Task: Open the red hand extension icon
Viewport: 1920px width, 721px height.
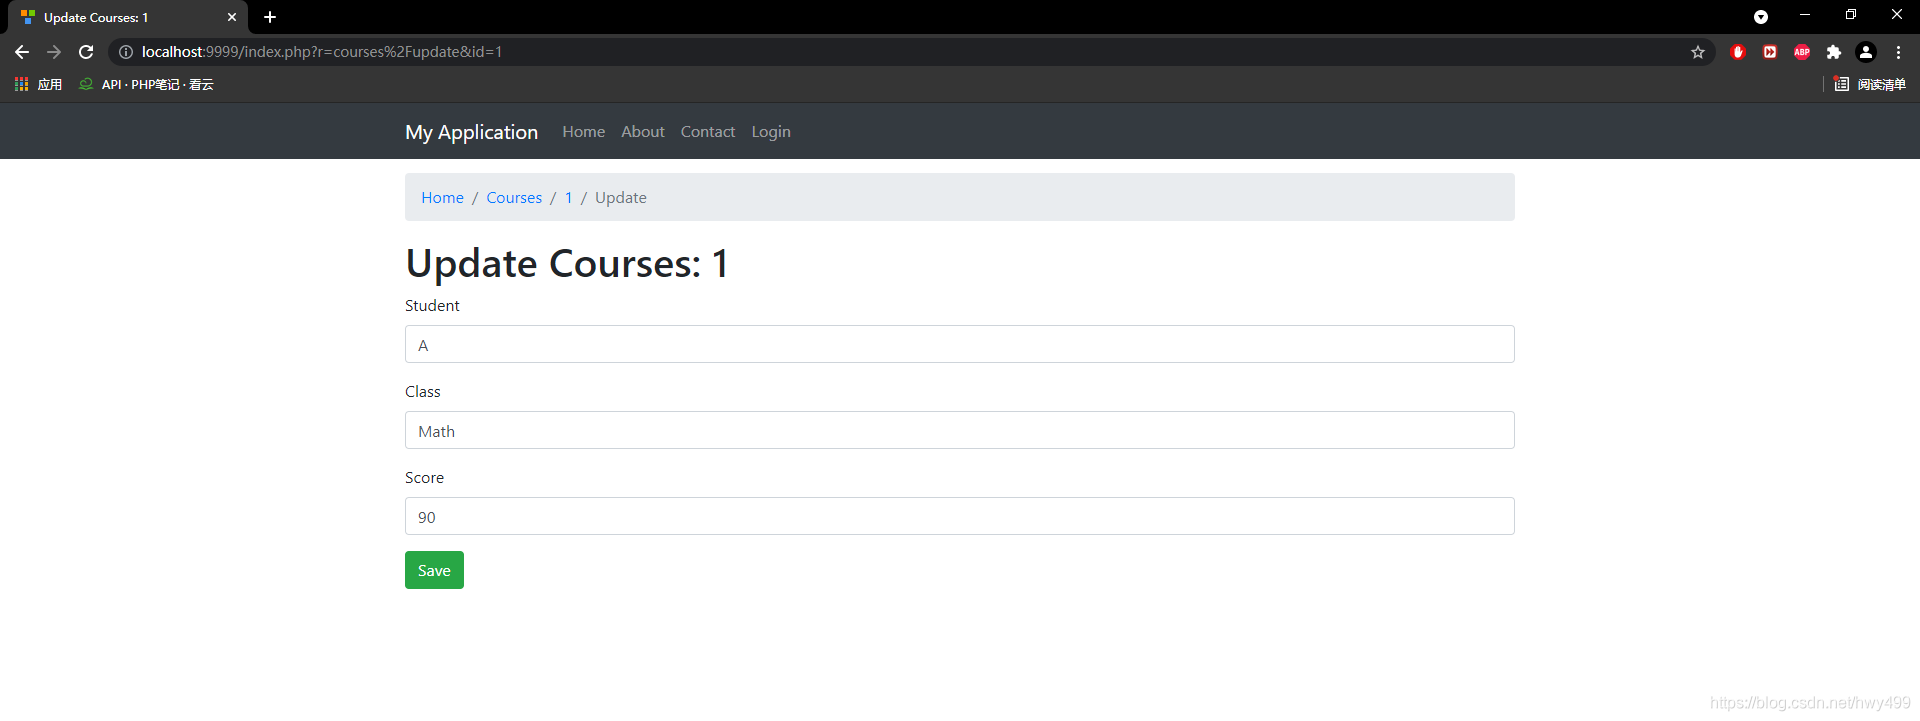Action: click(1738, 52)
